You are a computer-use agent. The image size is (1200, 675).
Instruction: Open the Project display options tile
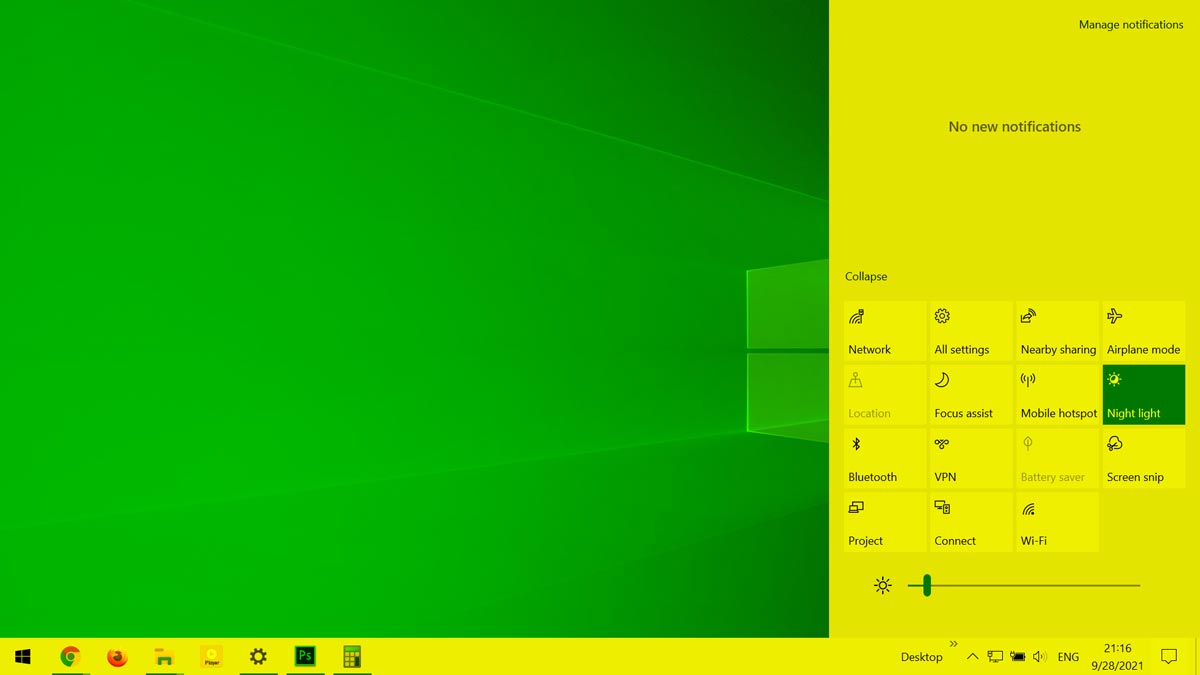pos(885,522)
